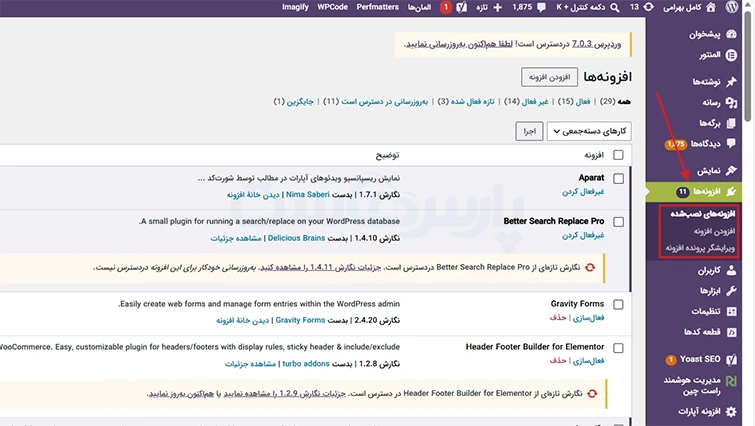Click حذف under Header Footer Builder for Elementor
Viewport: 755px width, 426px height.
[558, 361]
